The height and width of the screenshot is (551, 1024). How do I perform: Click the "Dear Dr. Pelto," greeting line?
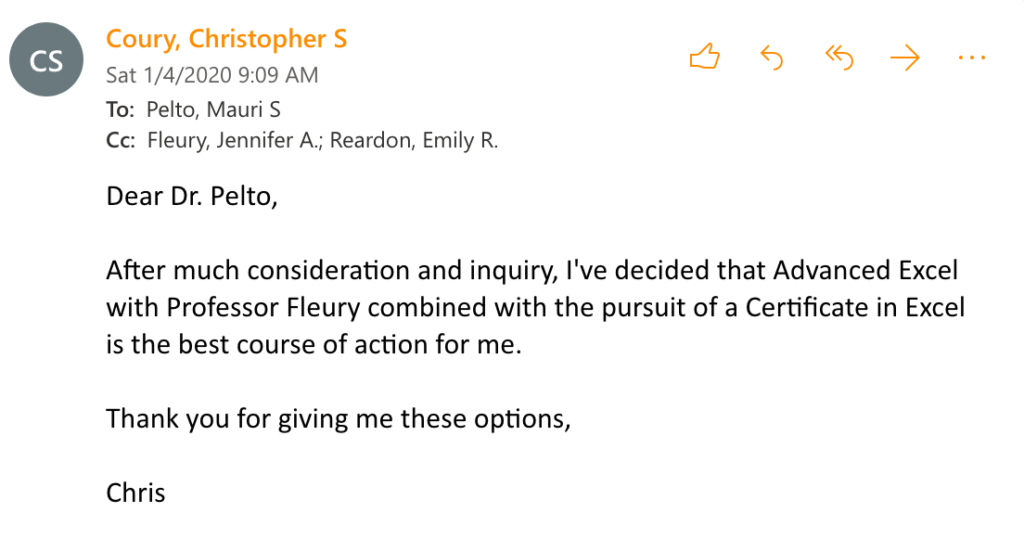click(x=191, y=196)
